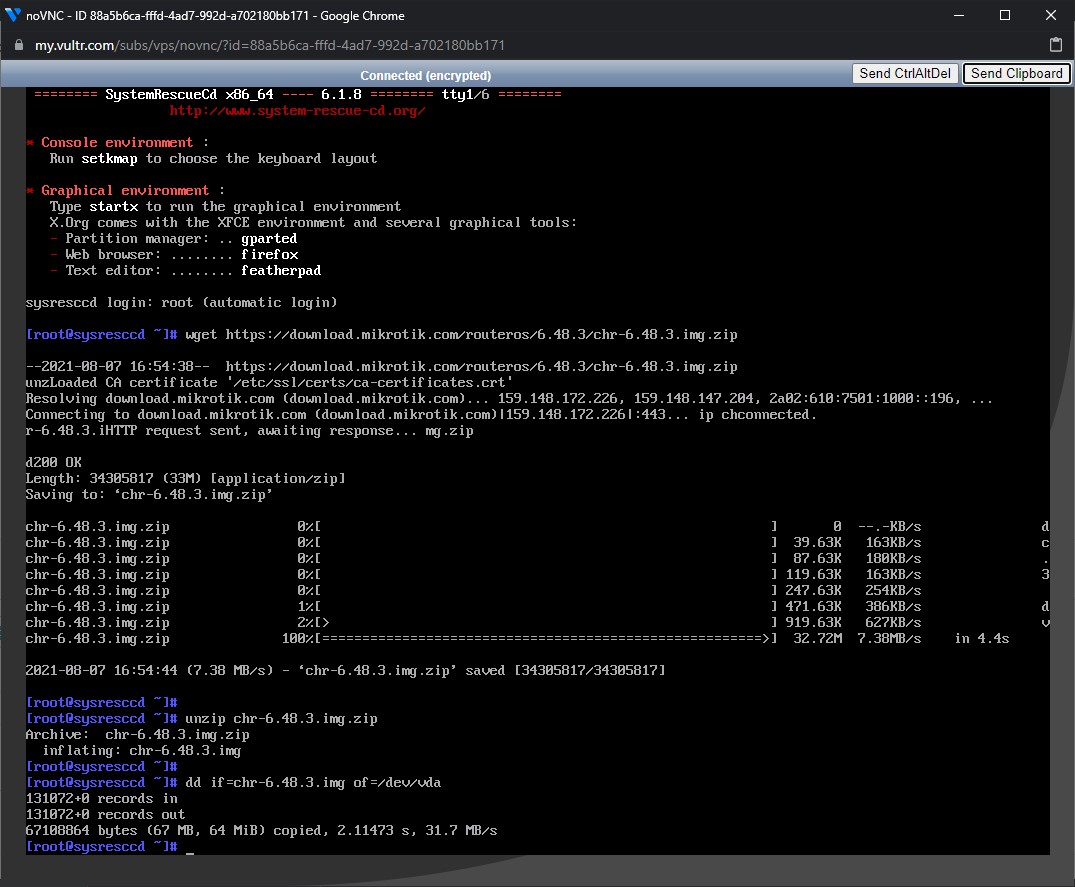Click the 'unzip chr-6.48.3.img.zip' command

(x=281, y=718)
